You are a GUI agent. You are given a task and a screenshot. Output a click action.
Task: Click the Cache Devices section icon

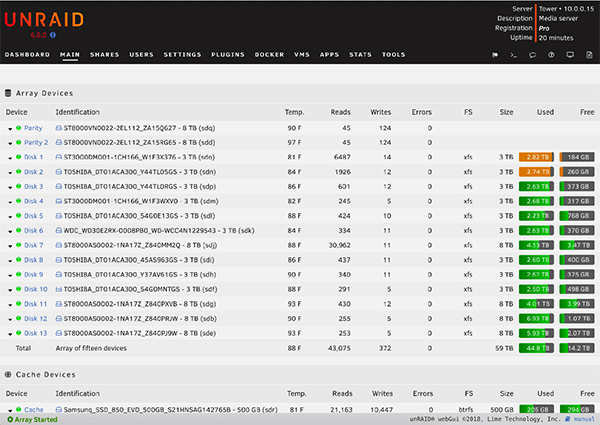point(8,375)
